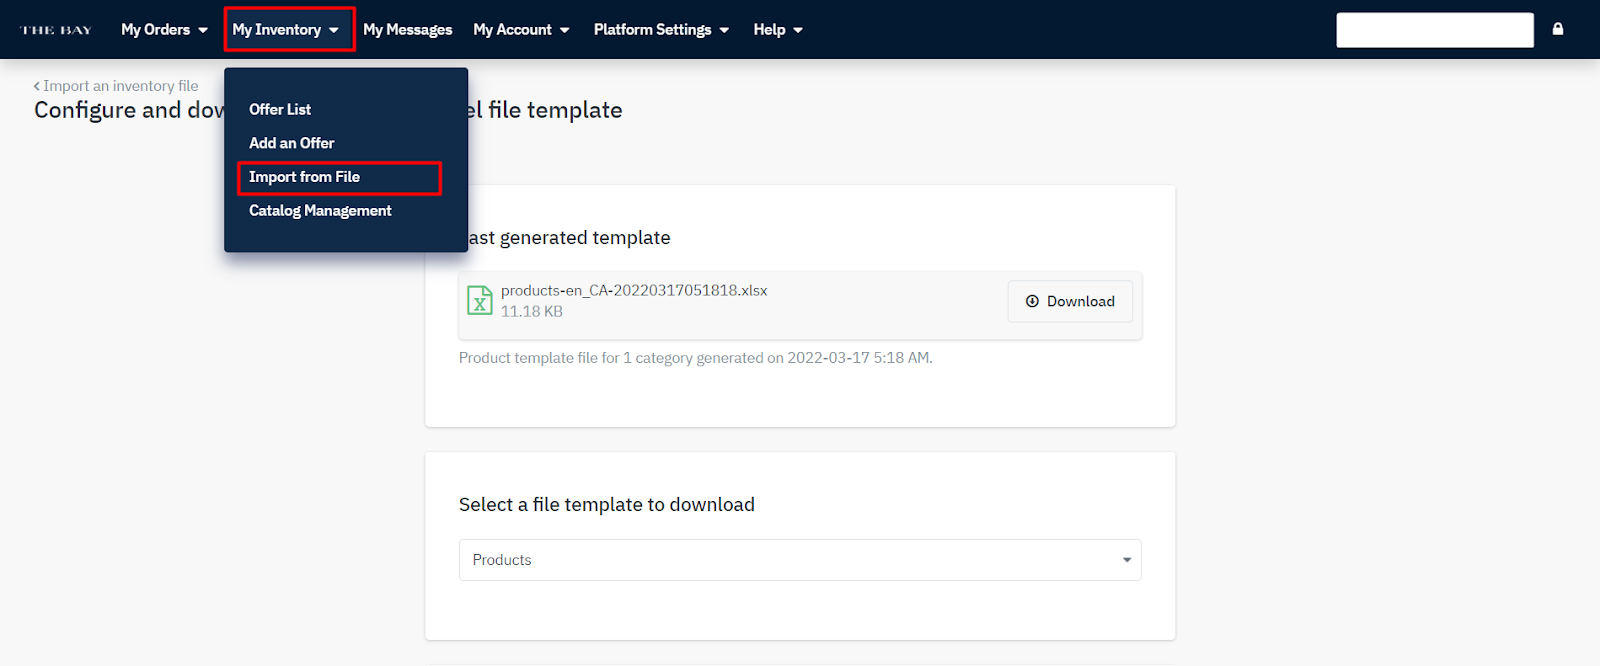Open Platform Settings menu

[661, 30]
